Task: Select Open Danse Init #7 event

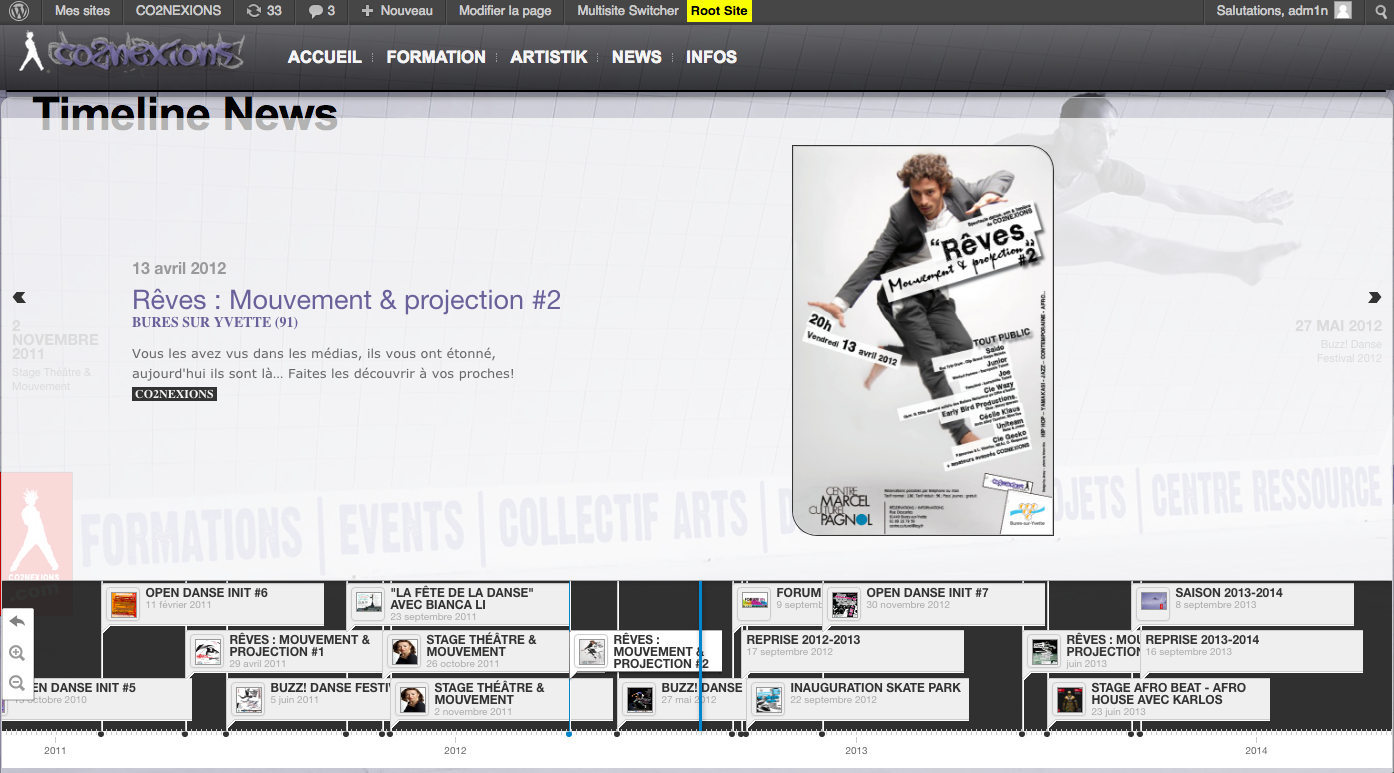Action: (x=934, y=604)
